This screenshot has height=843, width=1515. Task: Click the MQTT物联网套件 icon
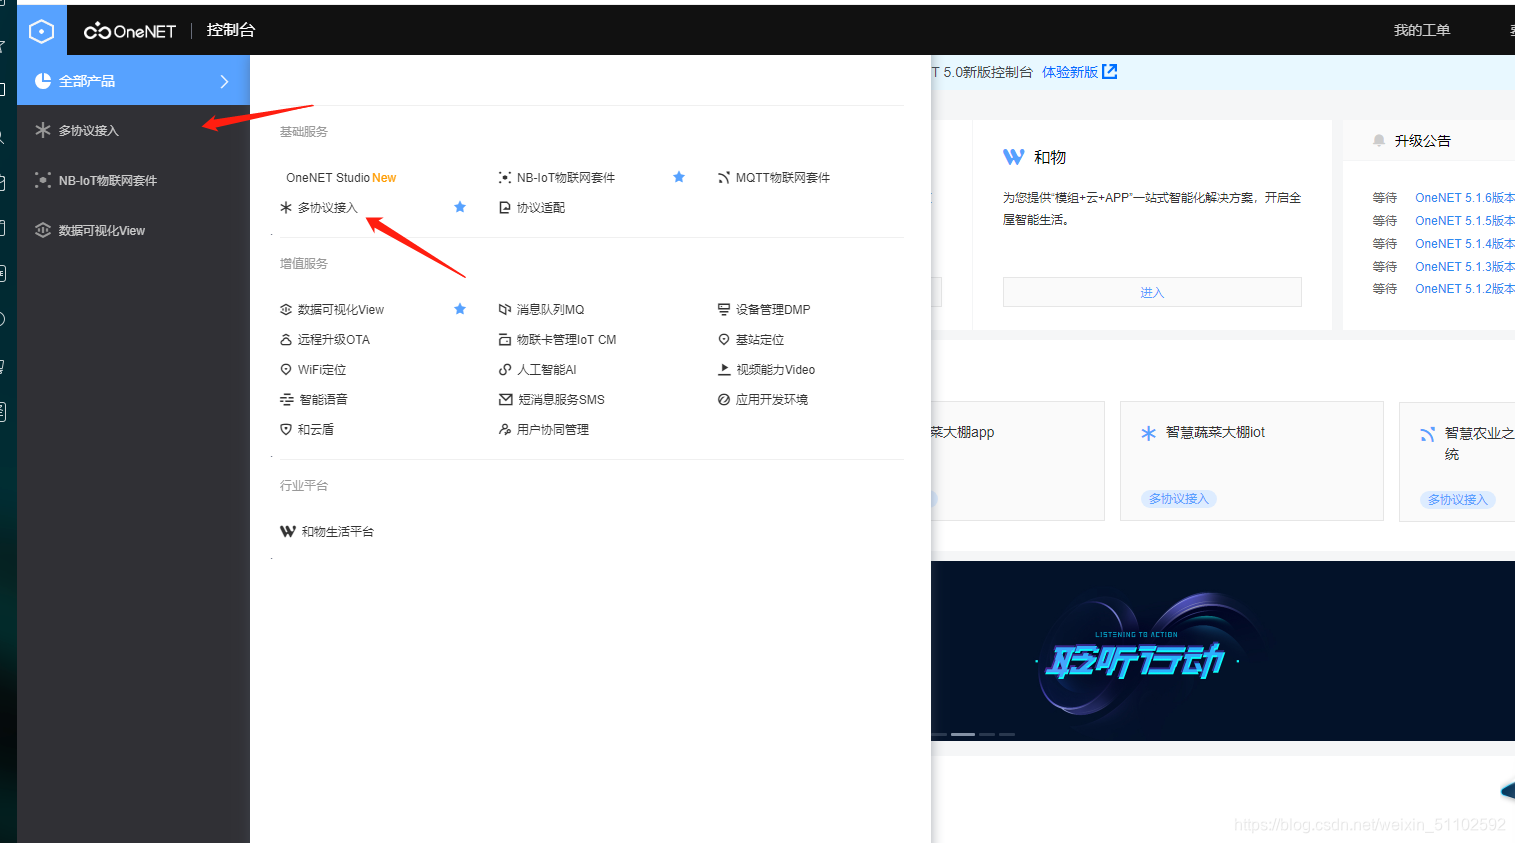724,178
